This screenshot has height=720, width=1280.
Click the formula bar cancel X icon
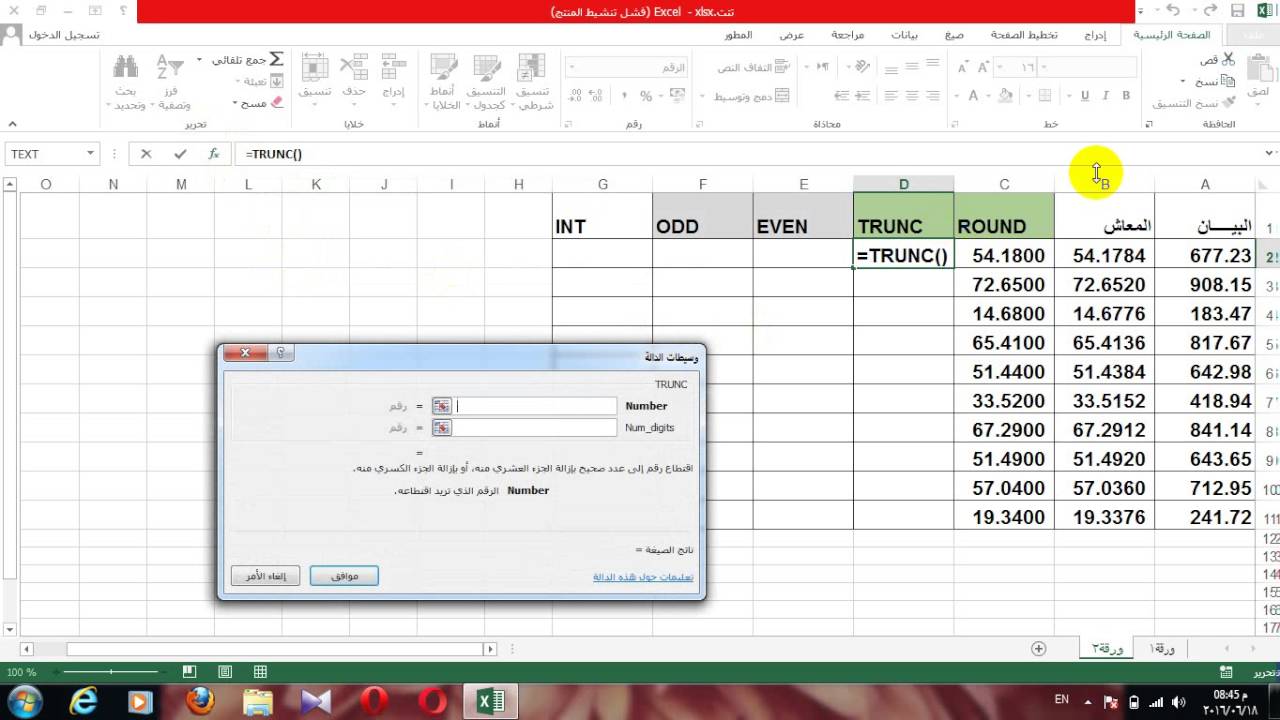pyautogui.click(x=146, y=154)
